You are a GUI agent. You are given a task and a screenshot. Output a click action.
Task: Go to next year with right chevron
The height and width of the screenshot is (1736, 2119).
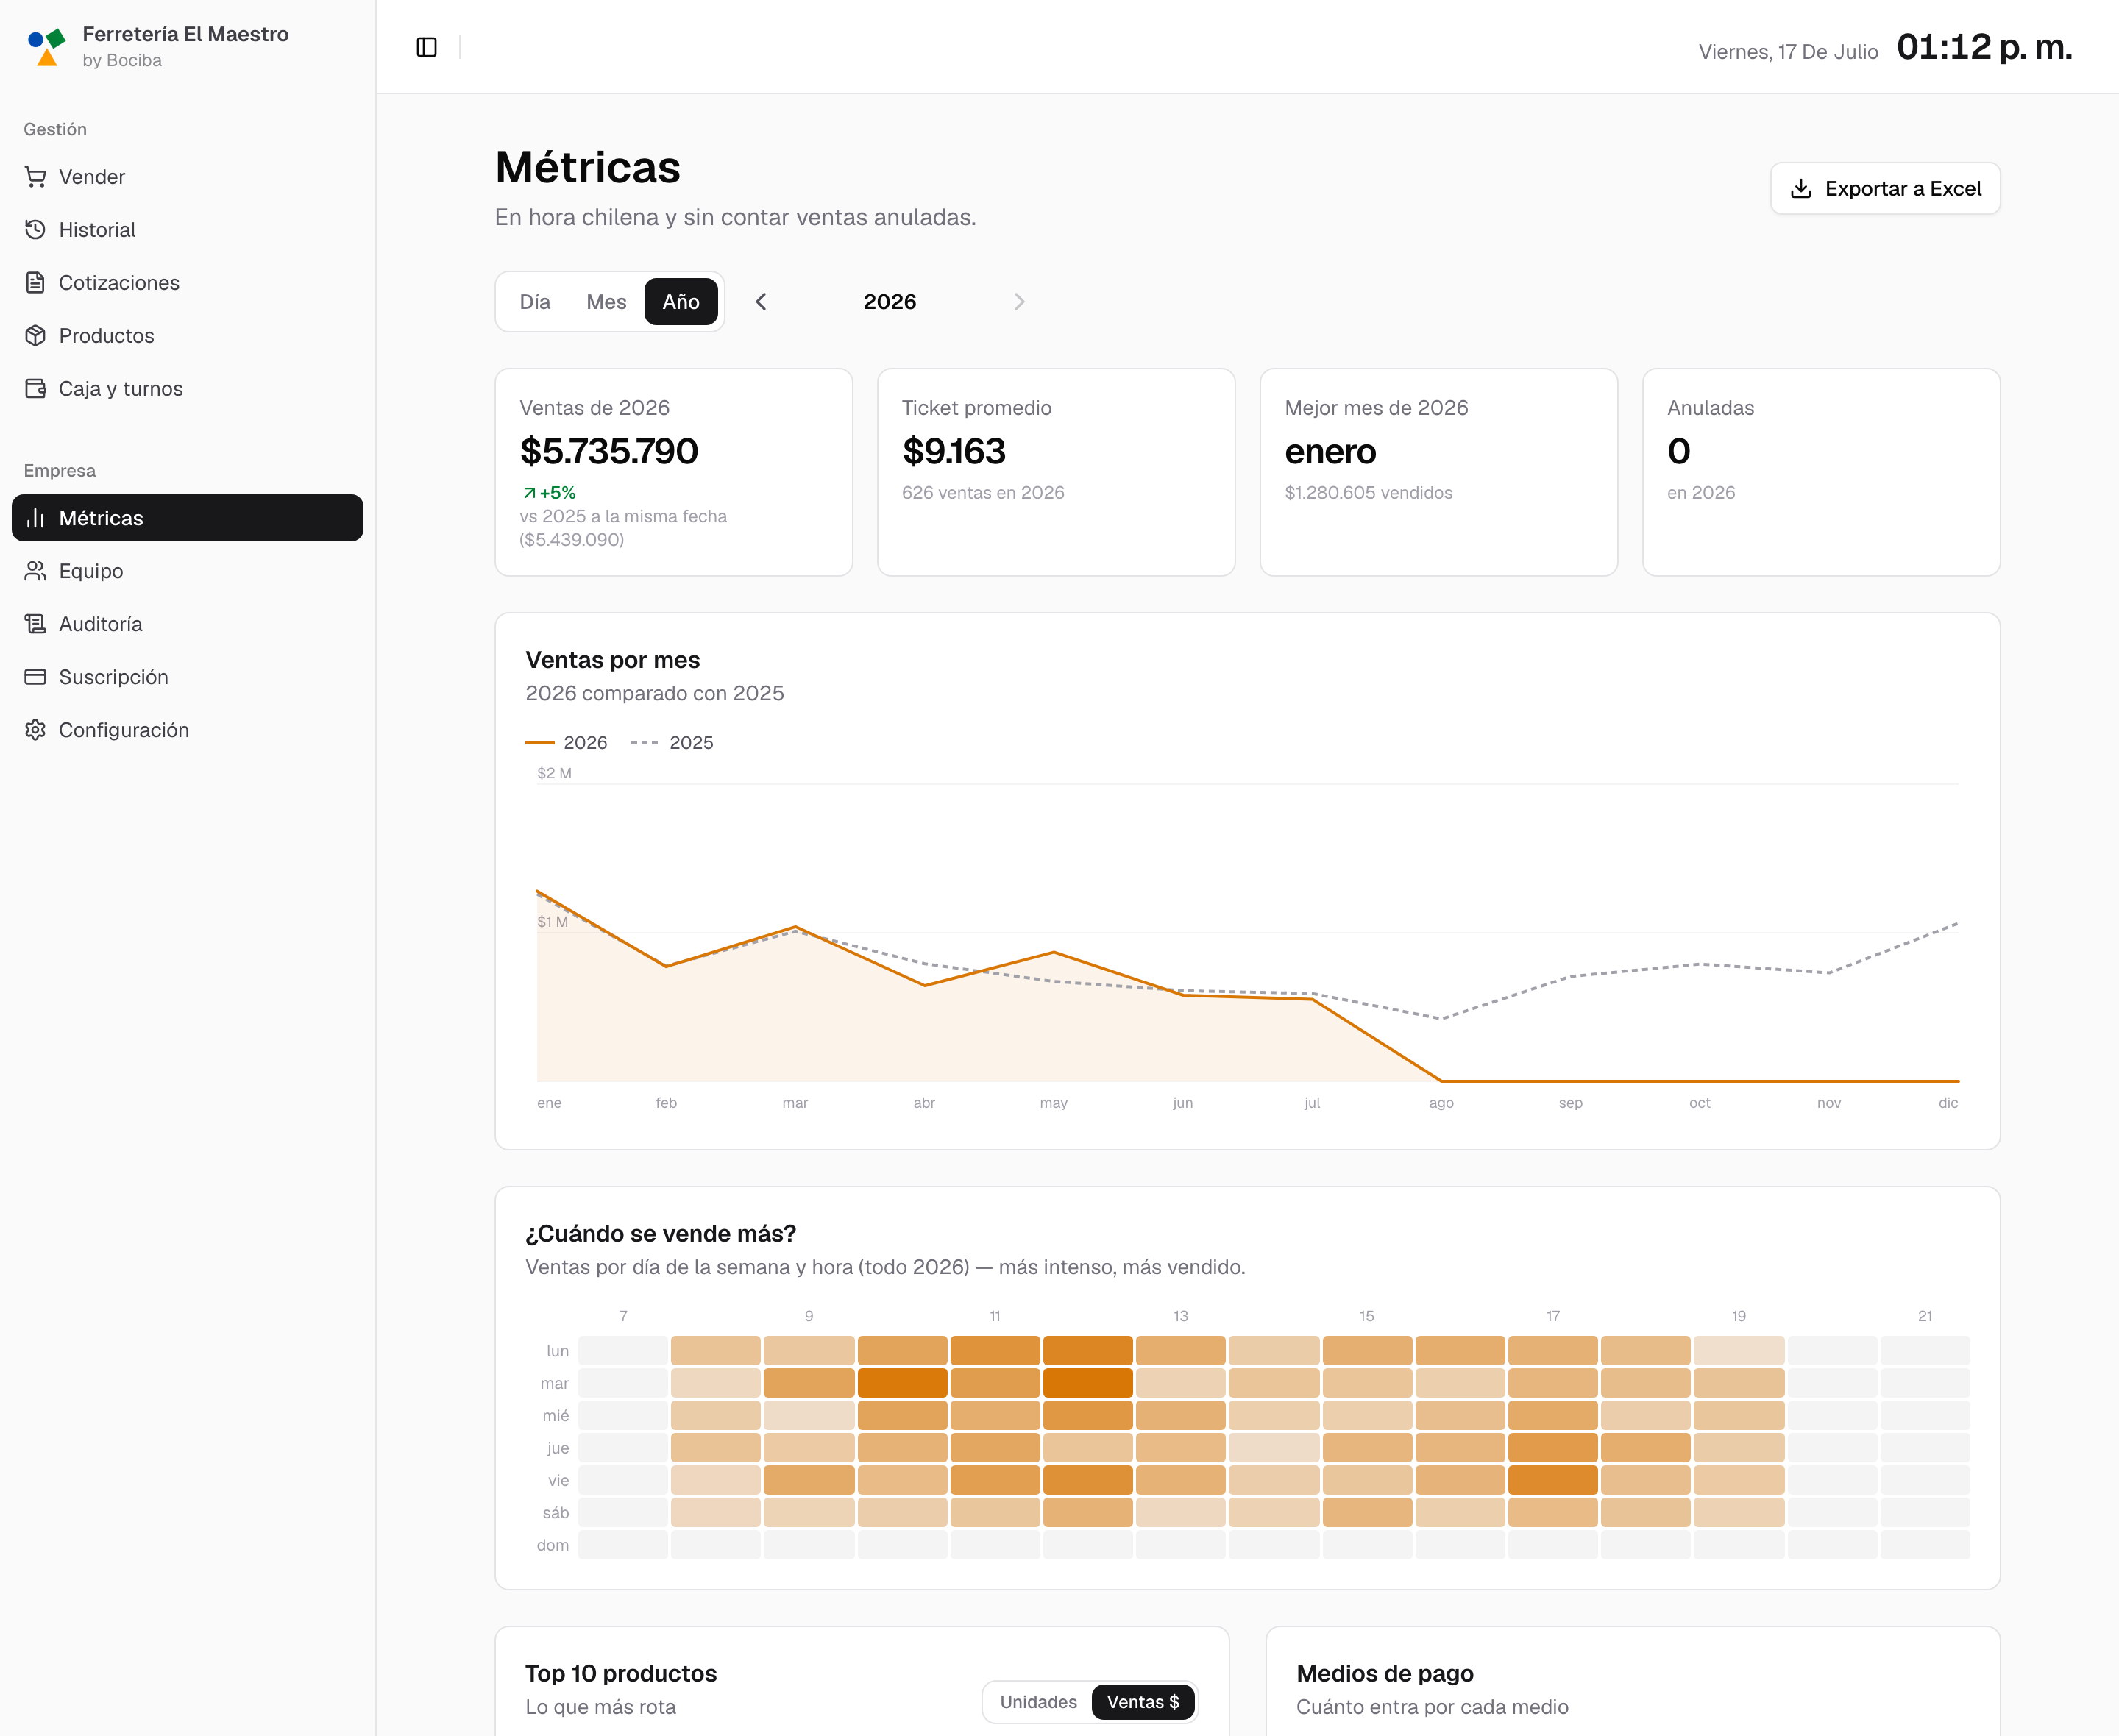[x=1019, y=302]
